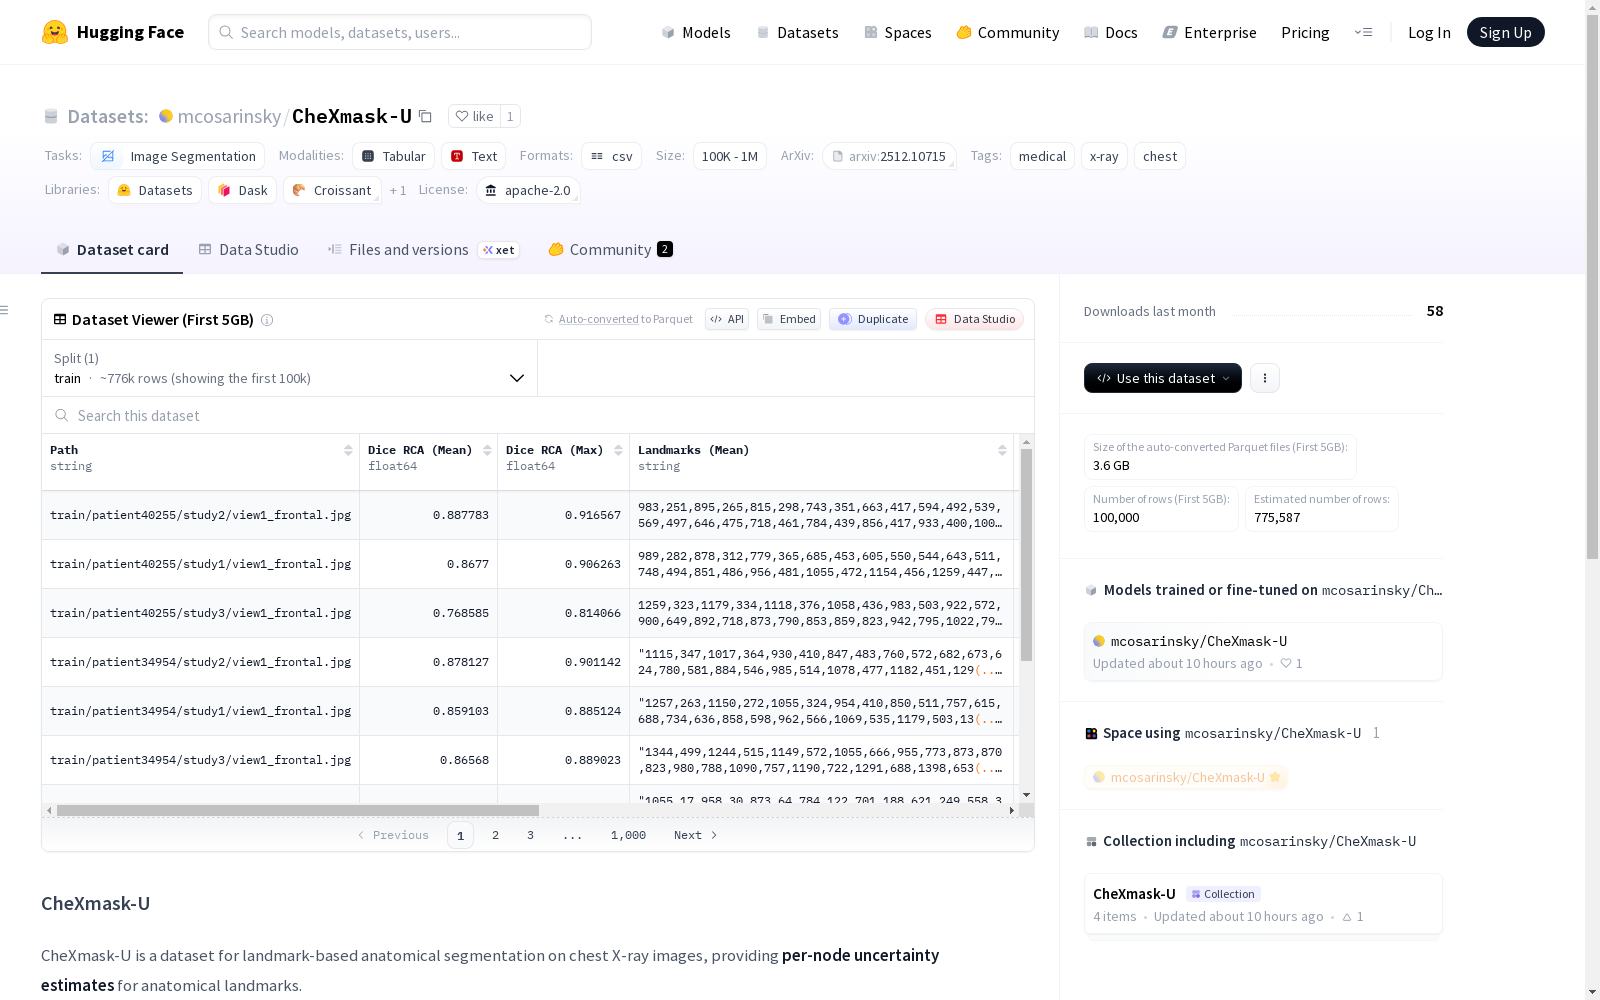Sort by Landmarks (Mean) column icon
The width and height of the screenshot is (1600, 1000).
[1002, 450]
